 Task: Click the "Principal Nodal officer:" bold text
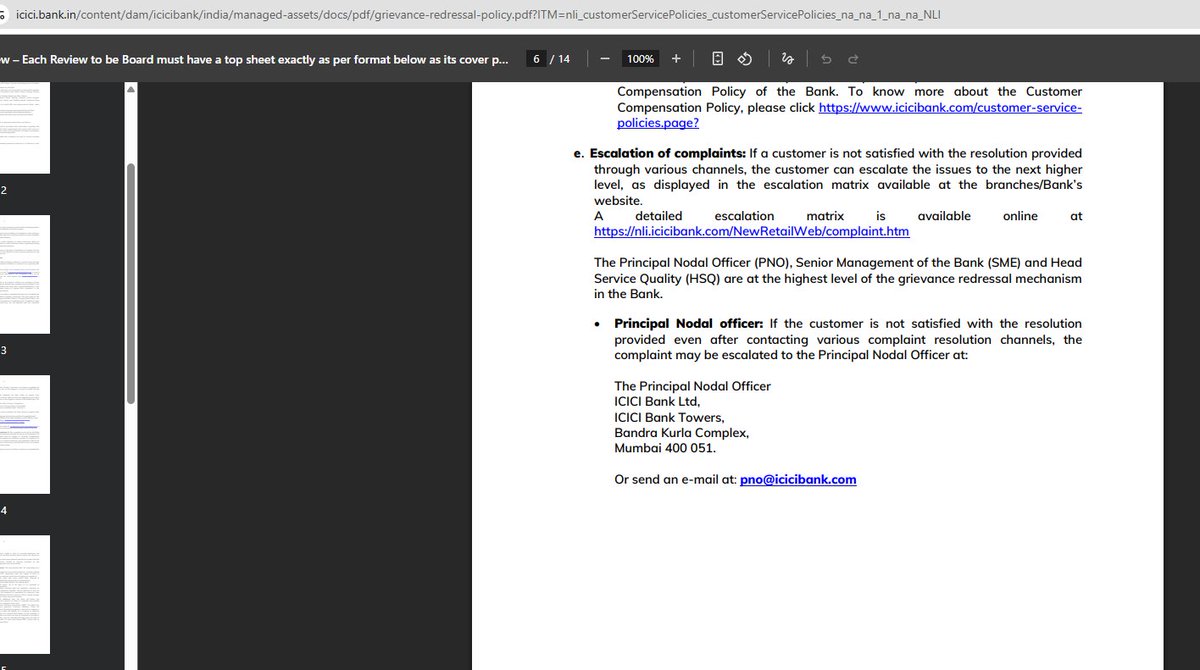pyautogui.click(x=689, y=323)
